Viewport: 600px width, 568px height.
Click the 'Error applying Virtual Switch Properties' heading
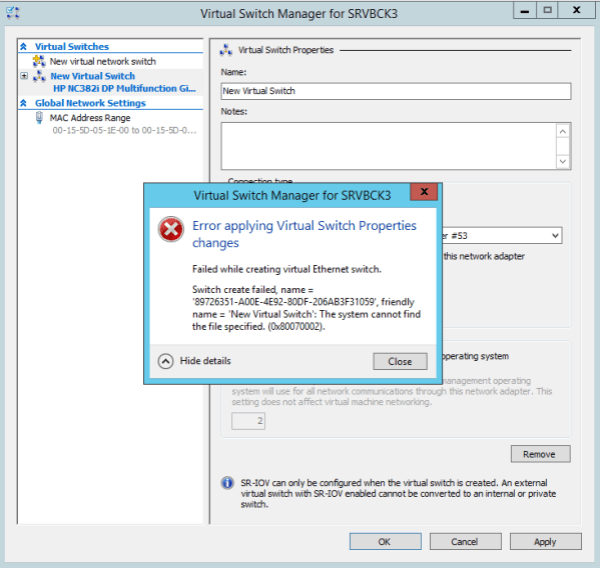[304, 234]
